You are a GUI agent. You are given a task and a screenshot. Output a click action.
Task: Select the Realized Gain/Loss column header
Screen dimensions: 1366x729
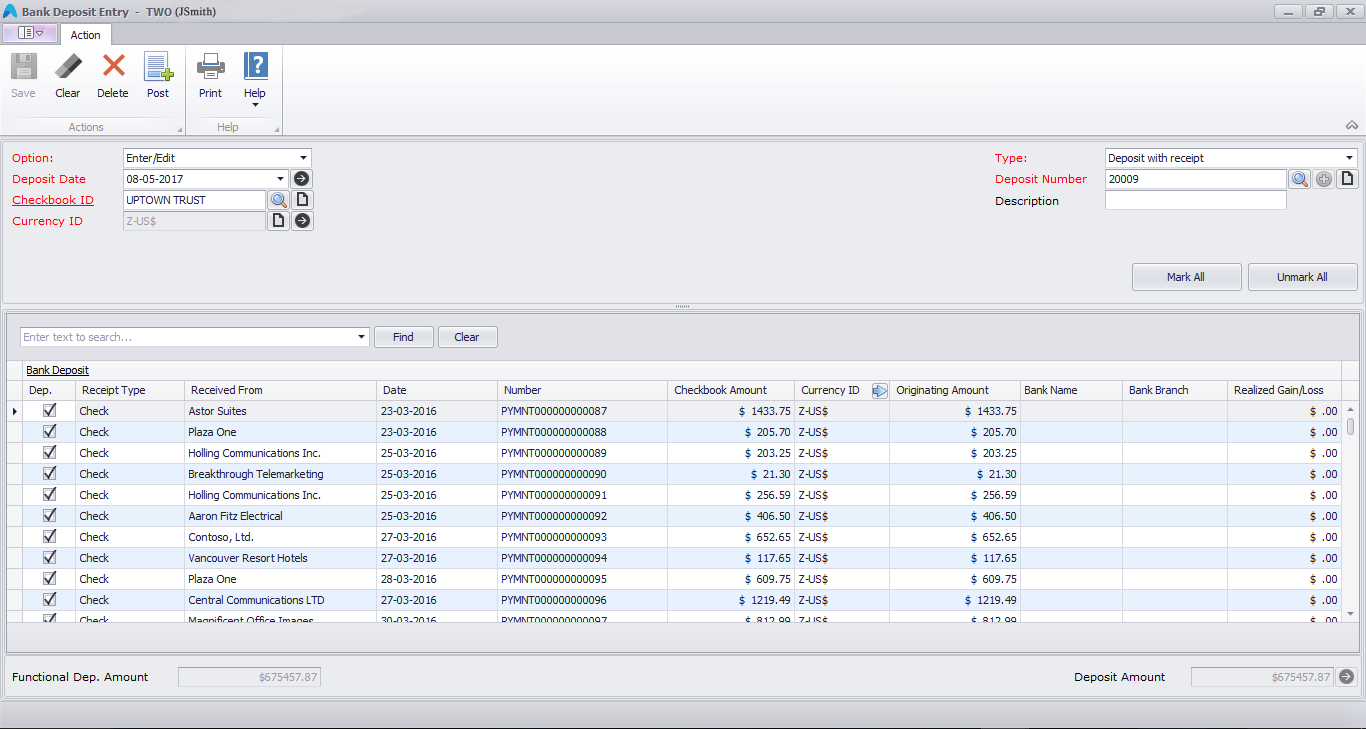click(1284, 390)
